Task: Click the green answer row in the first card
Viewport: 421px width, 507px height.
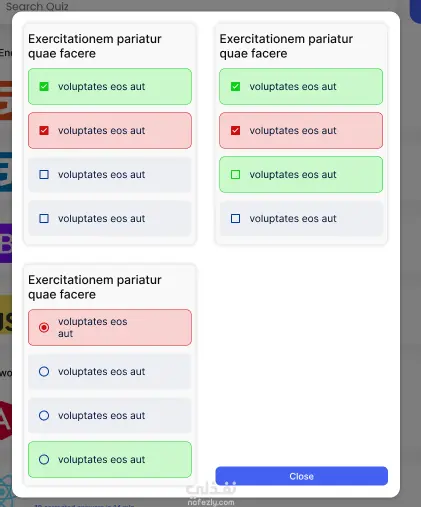Action: tap(110, 87)
